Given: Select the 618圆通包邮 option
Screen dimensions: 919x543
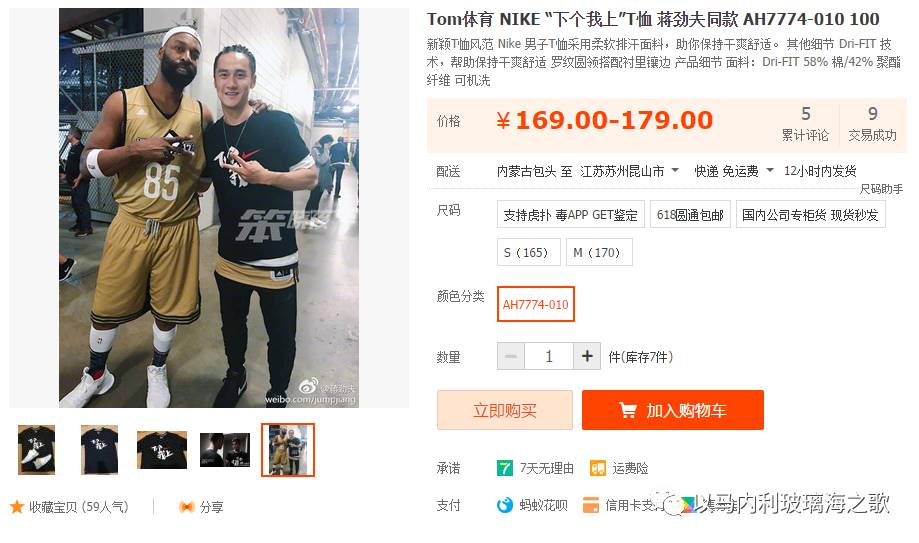Looking at the screenshot, I should pyautogui.click(x=690, y=215).
